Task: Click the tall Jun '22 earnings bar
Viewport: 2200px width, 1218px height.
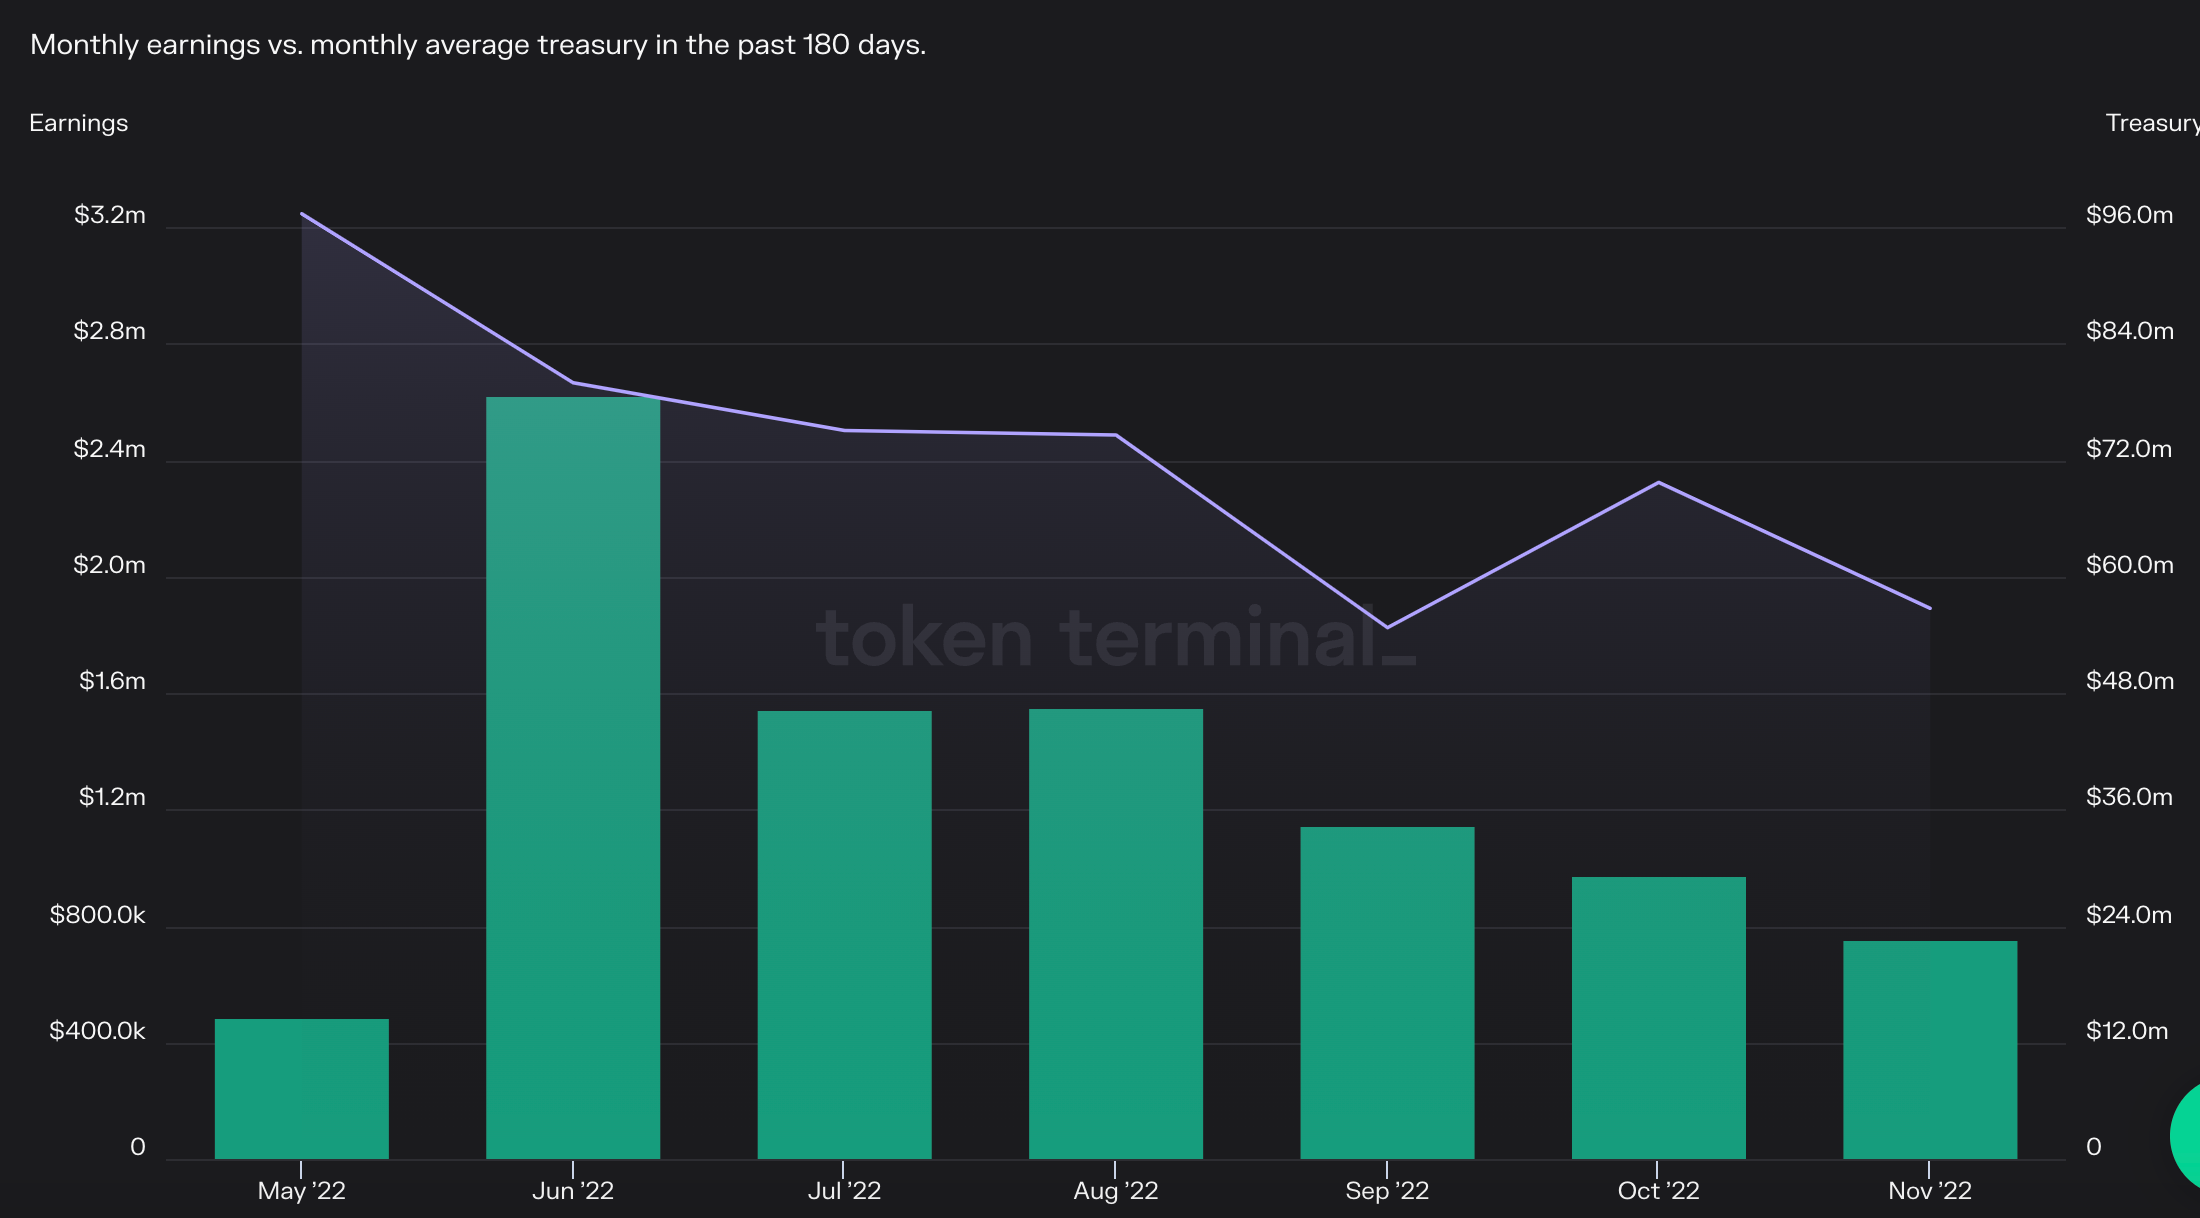Action: click(x=572, y=778)
